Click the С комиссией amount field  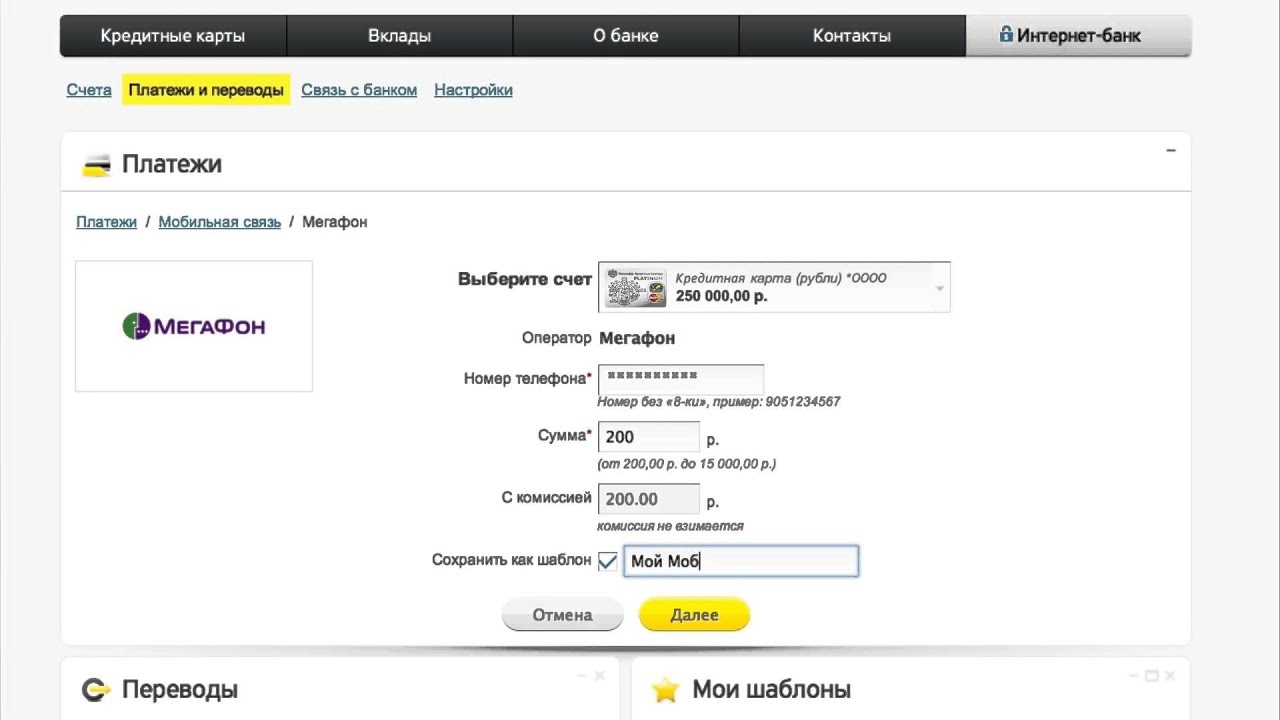point(649,499)
